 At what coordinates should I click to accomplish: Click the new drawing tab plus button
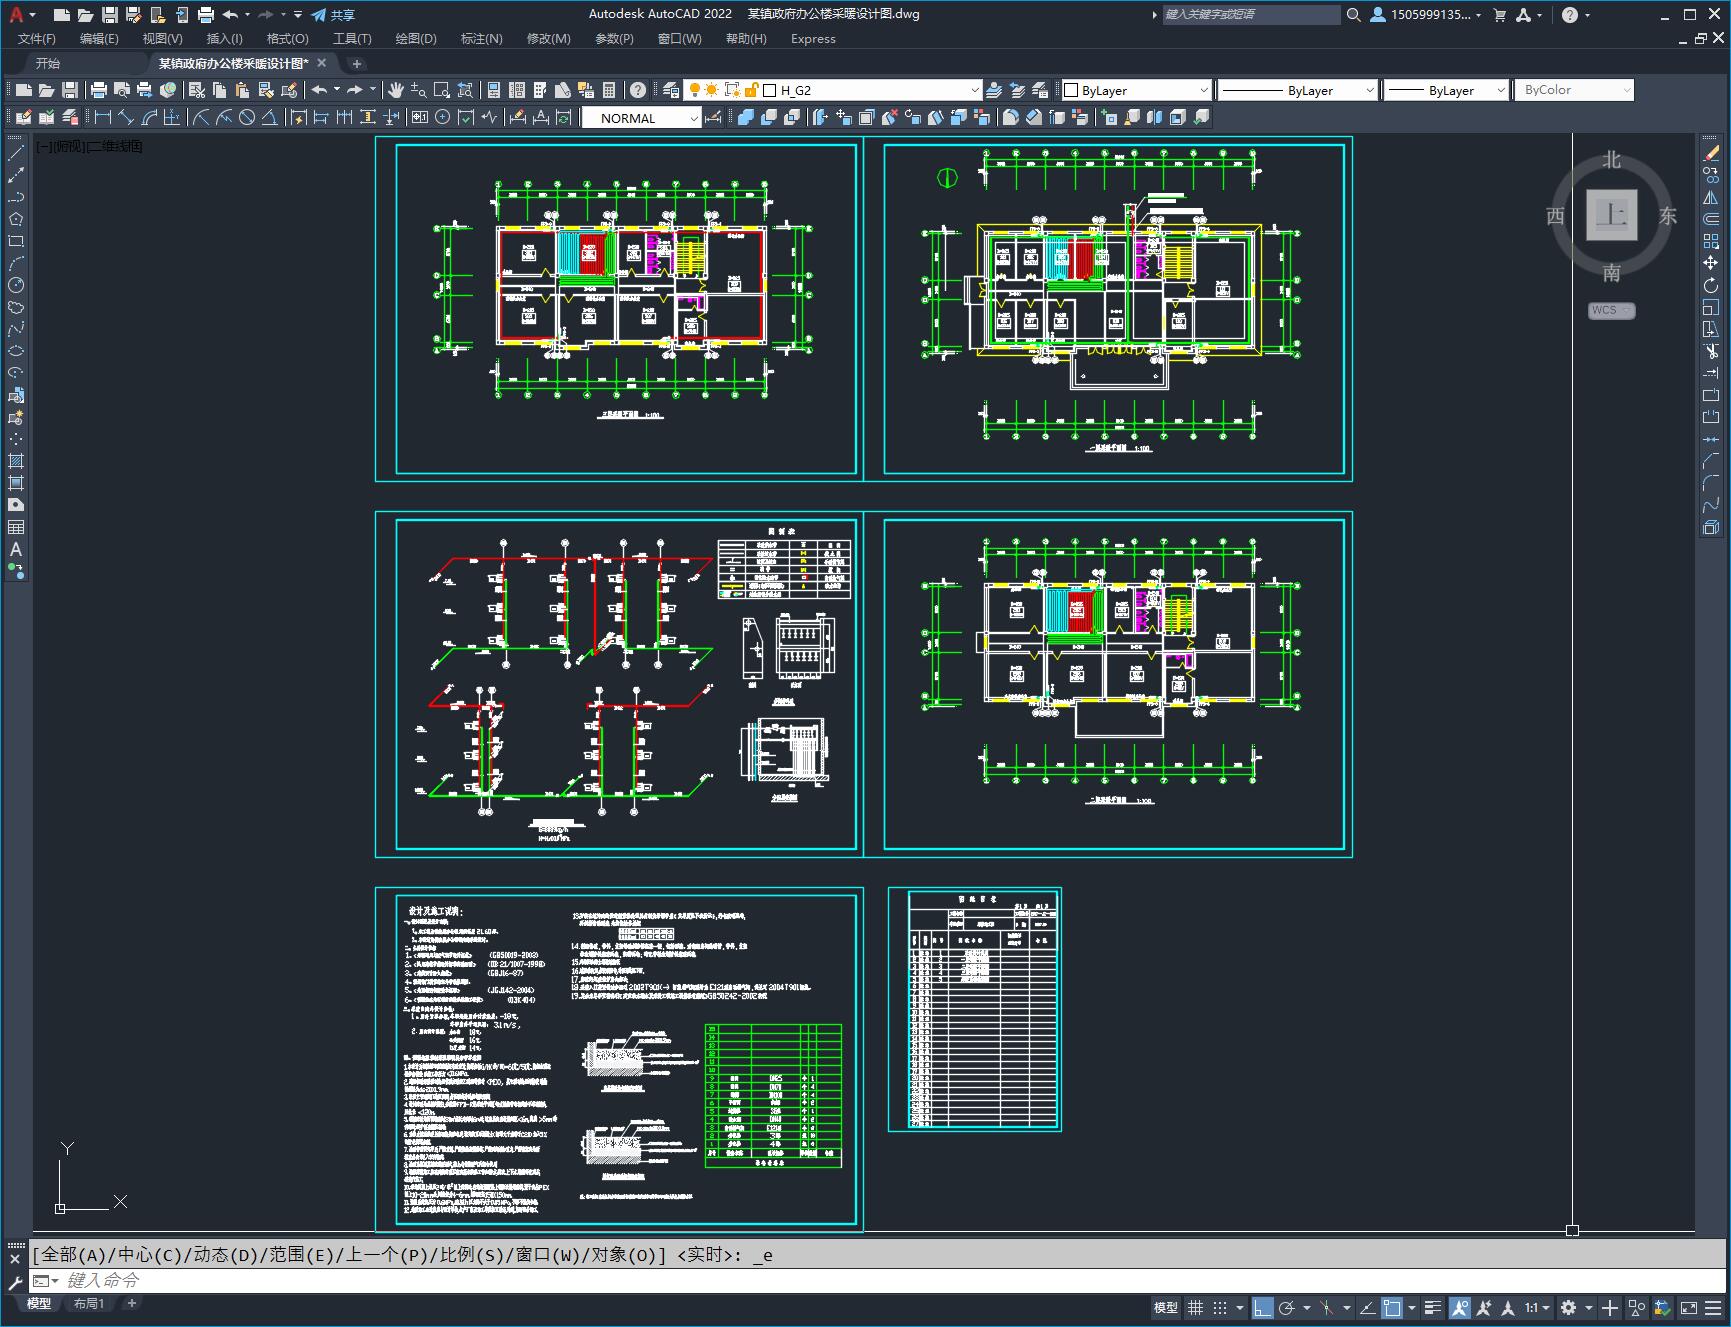tap(357, 63)
